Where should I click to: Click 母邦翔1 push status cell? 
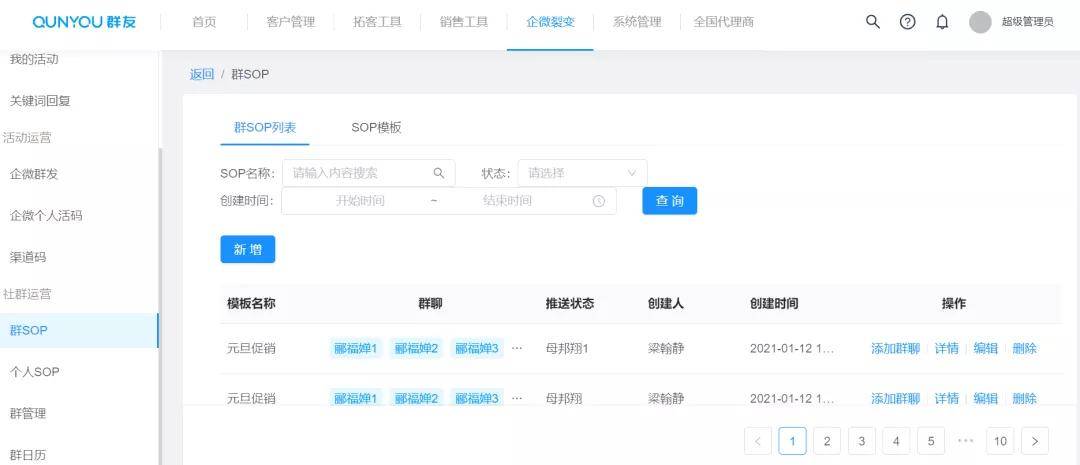[x=567, y=348]
